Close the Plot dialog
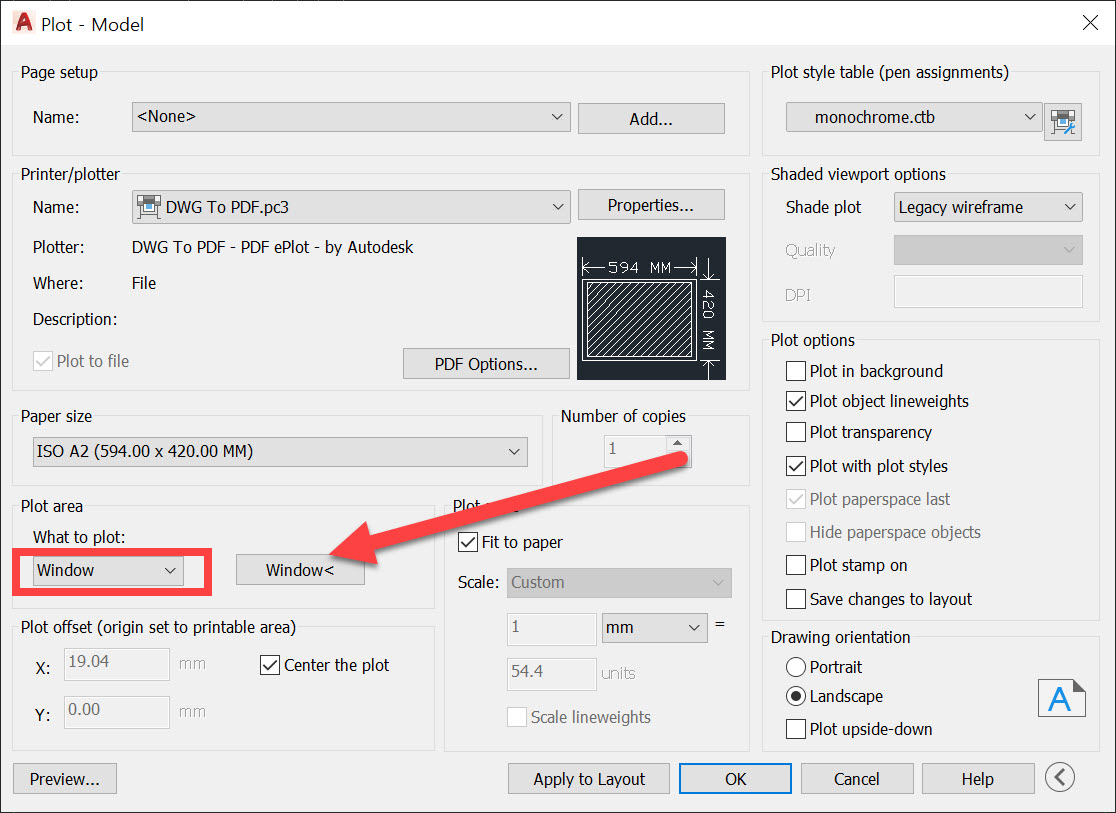The image size is (1116, 813). coord(1090,23)
